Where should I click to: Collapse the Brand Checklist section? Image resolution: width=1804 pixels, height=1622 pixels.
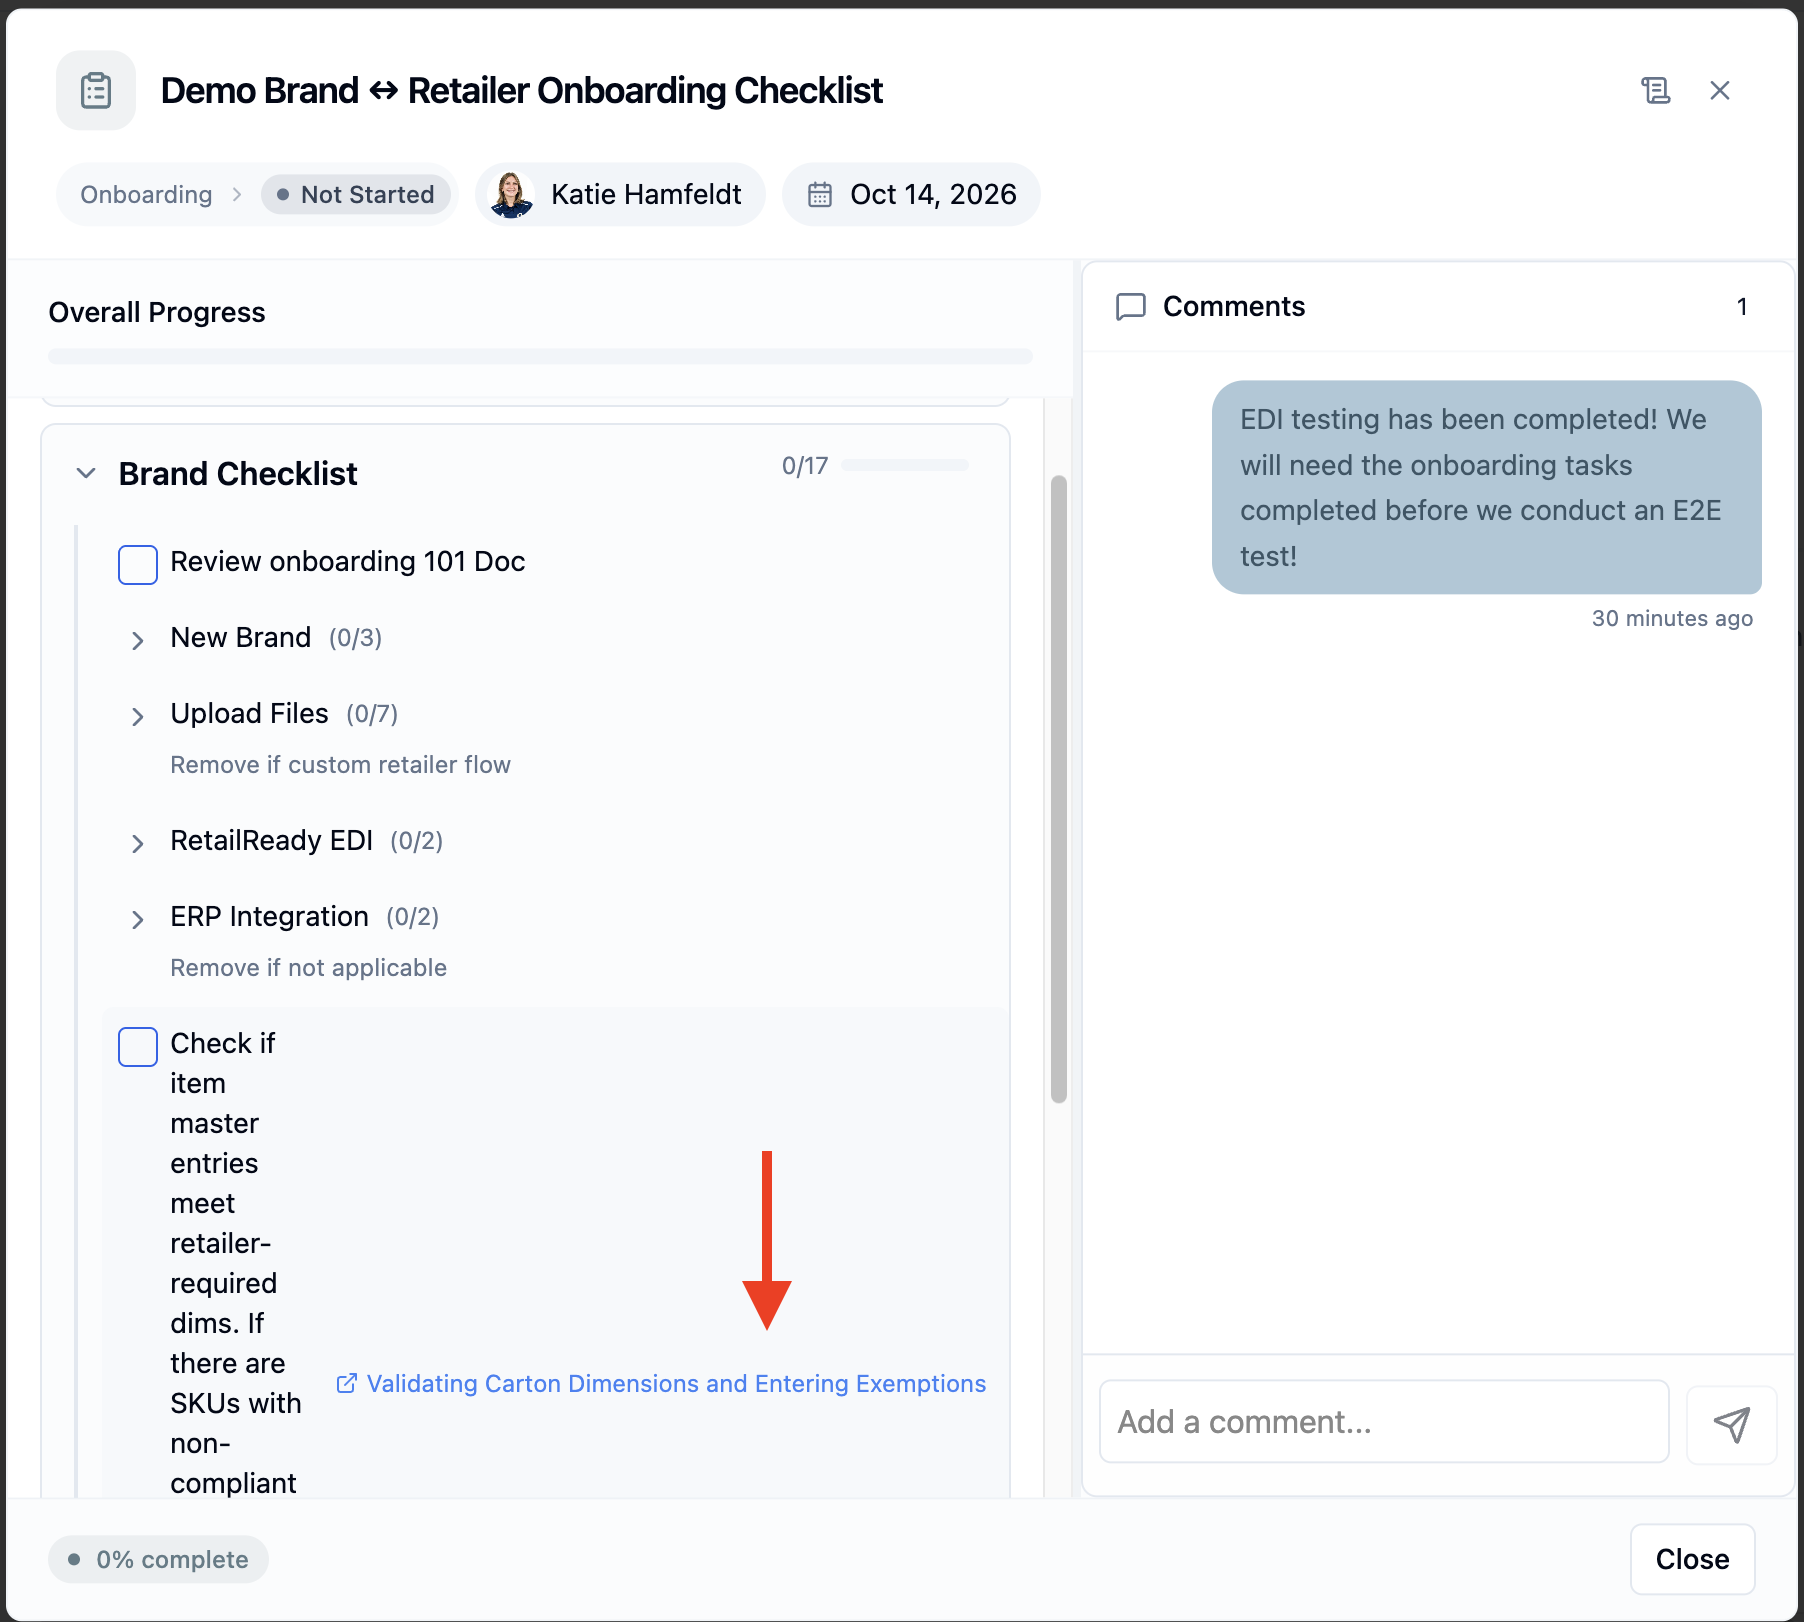coord(86,473)
